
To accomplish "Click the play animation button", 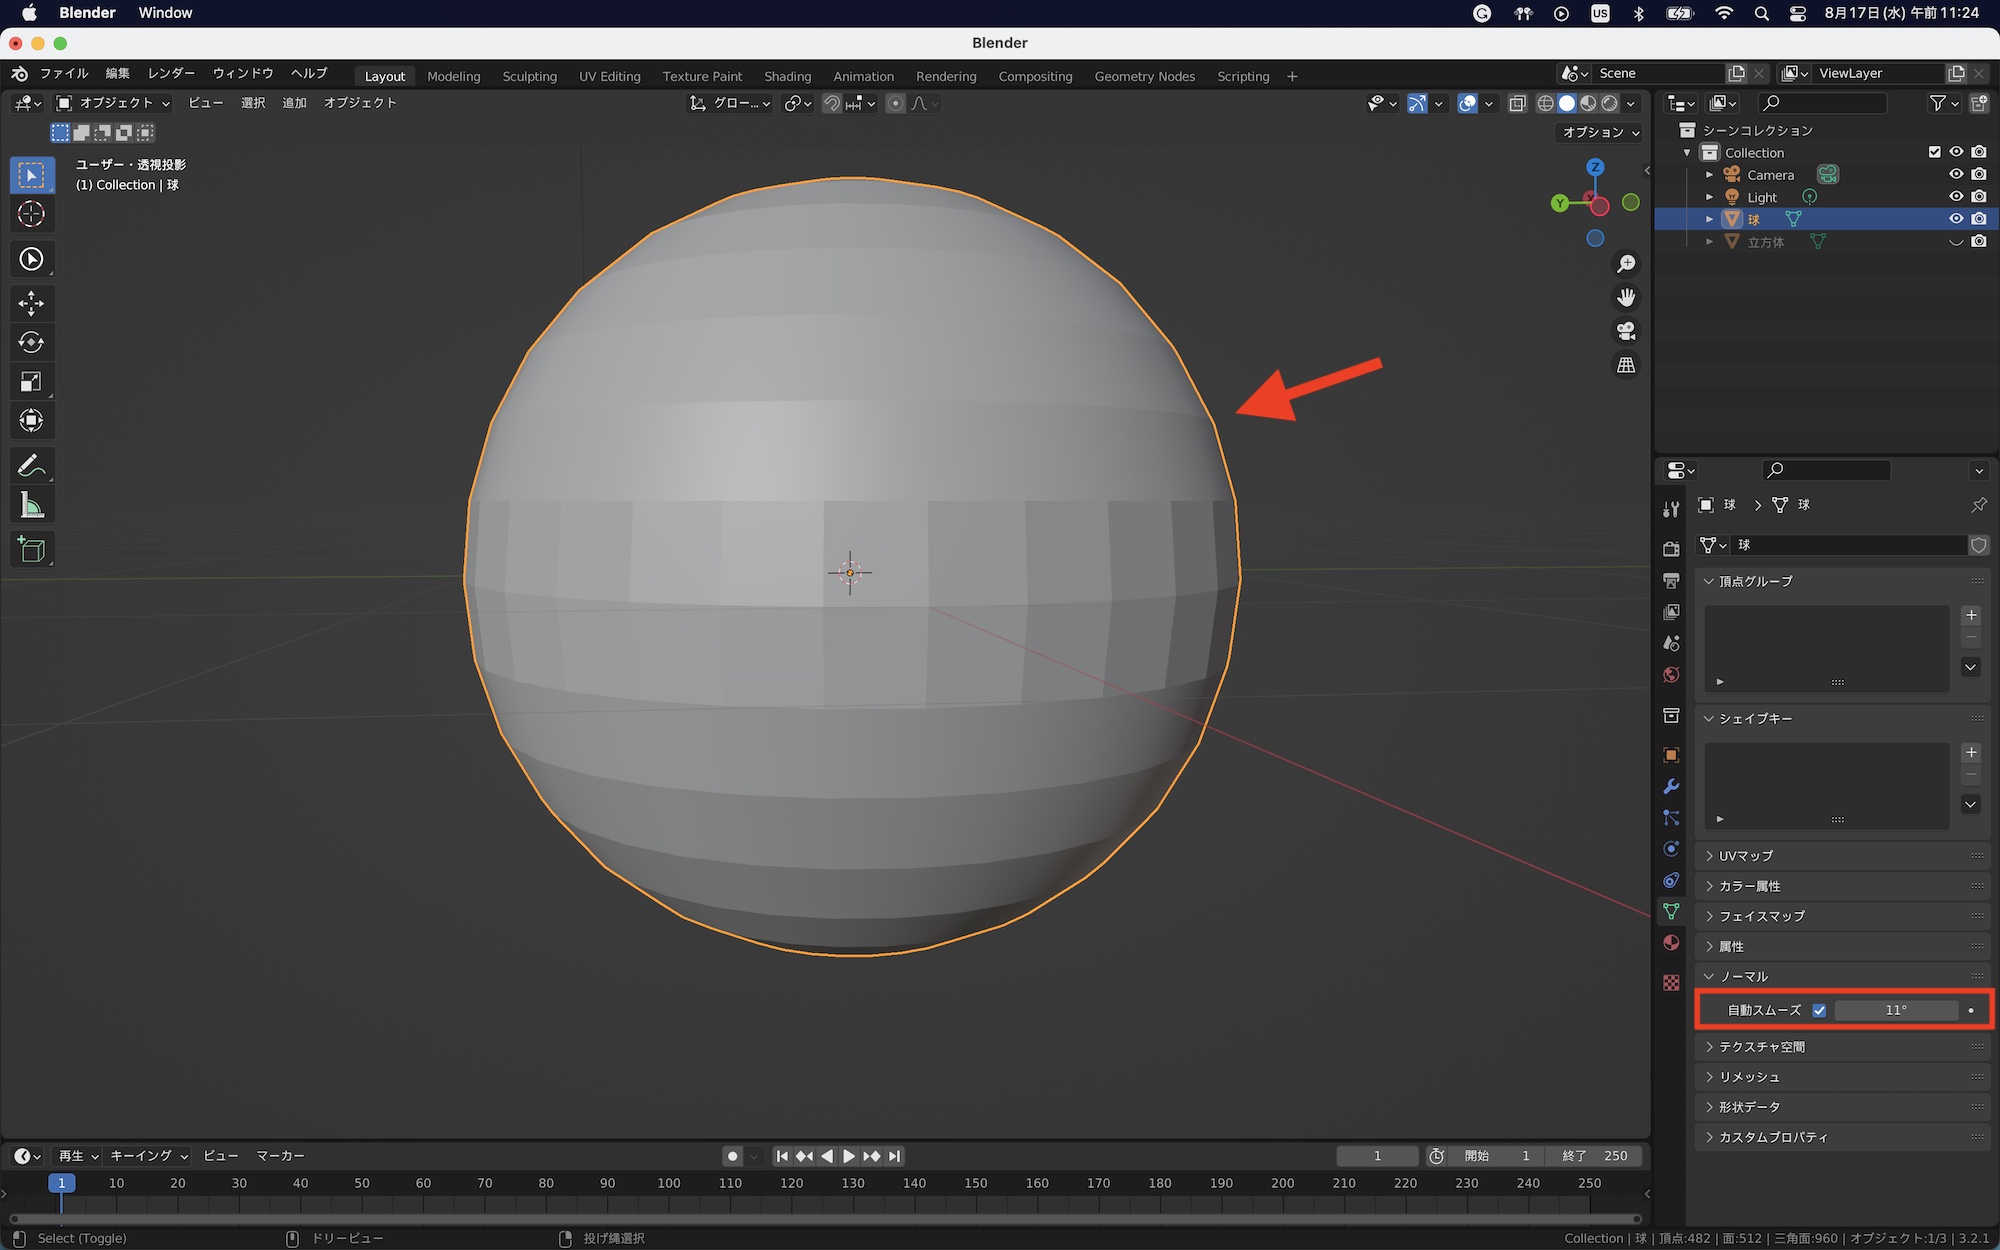I will 849,1156.
